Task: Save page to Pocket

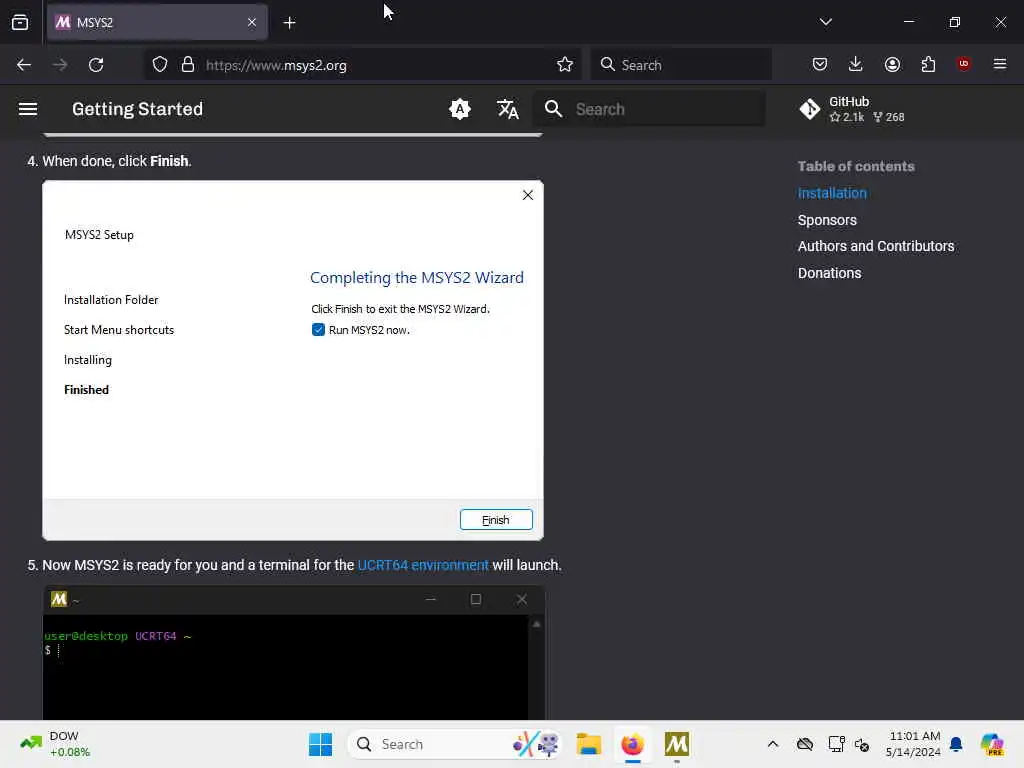Action: point(820,64)
